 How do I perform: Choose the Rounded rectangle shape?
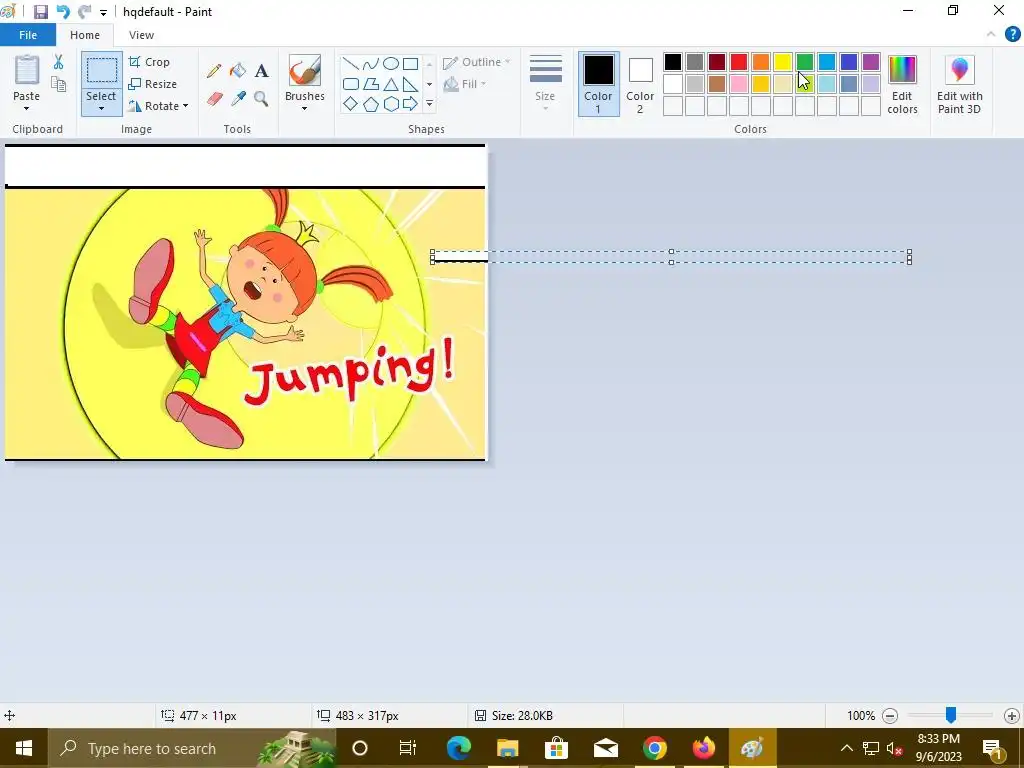[351, 84]
